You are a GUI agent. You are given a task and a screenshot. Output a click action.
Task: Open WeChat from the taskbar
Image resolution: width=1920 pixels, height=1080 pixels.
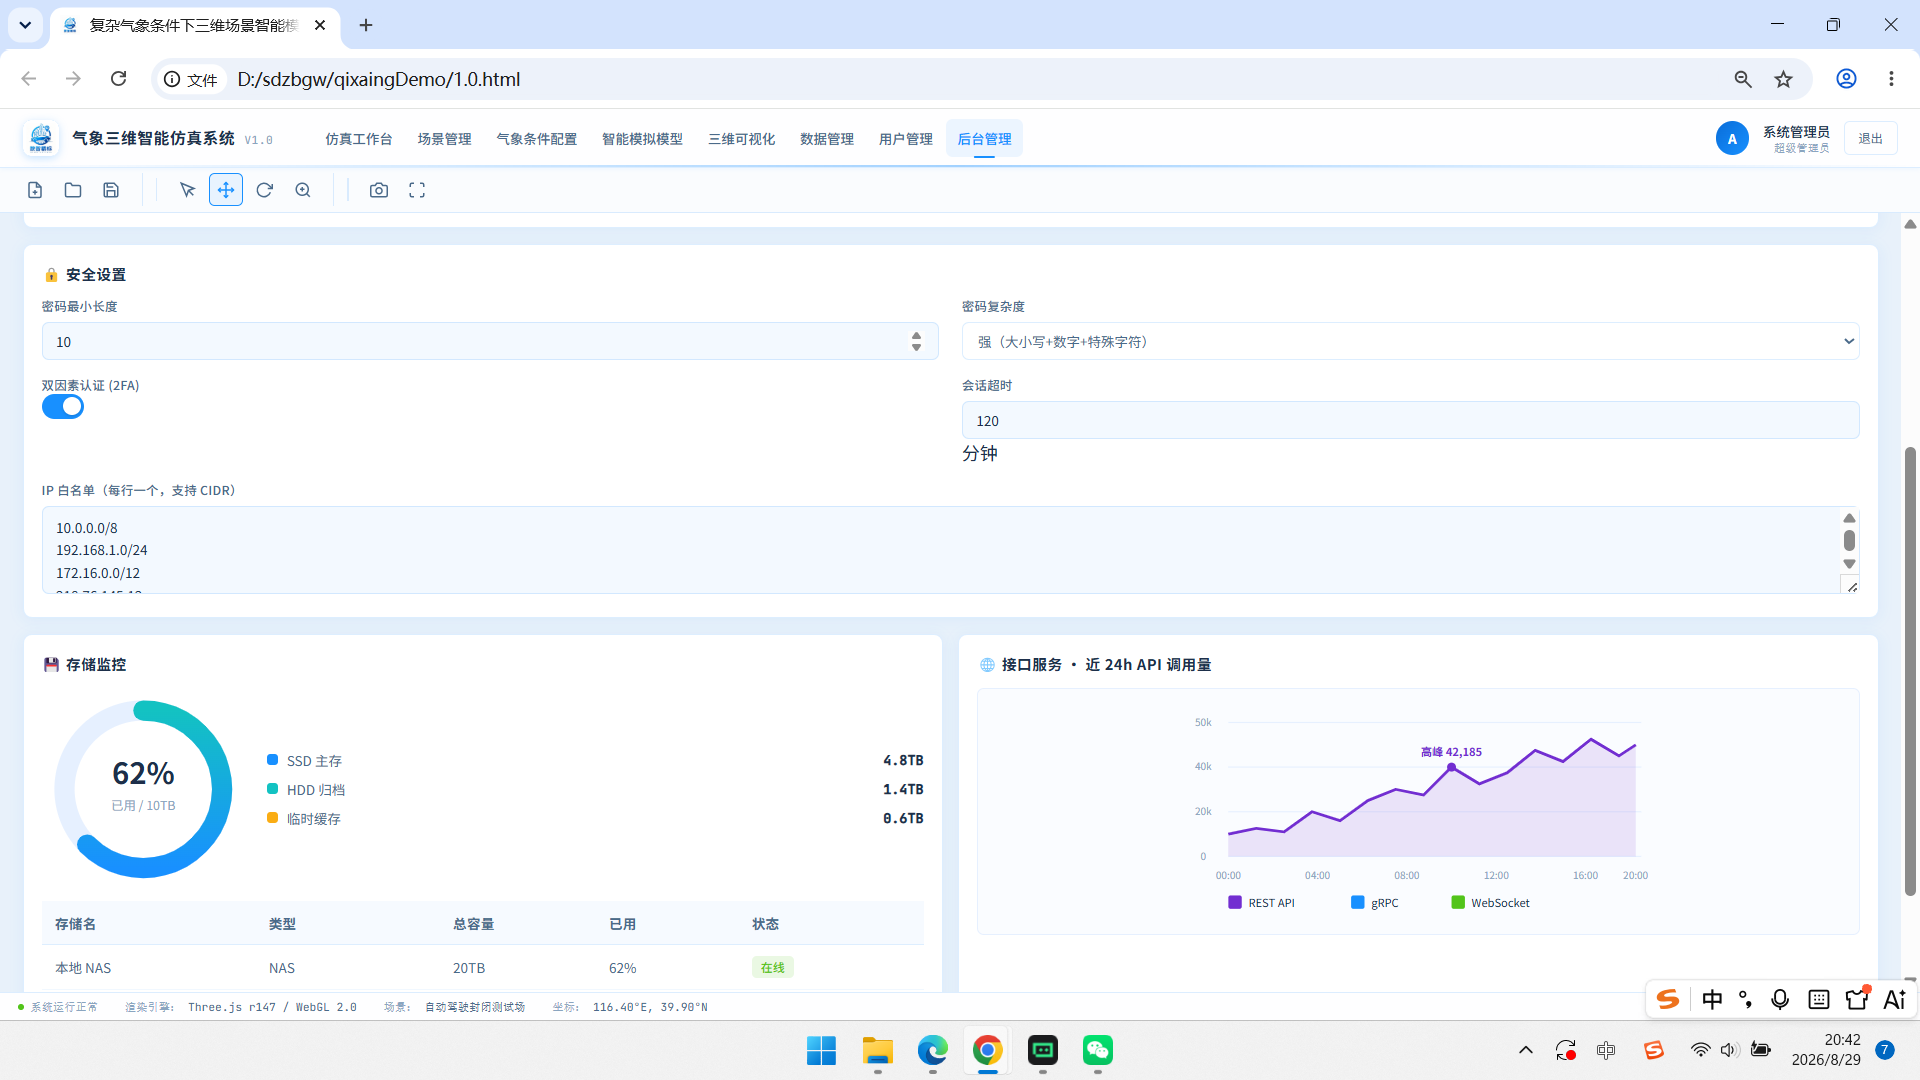[1098, 1050]
